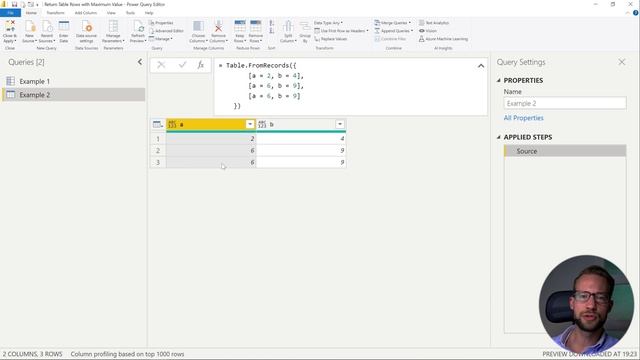Click Text Analytics in AI Insights
The height and width of the screenshot is (360, 640).
434,23
